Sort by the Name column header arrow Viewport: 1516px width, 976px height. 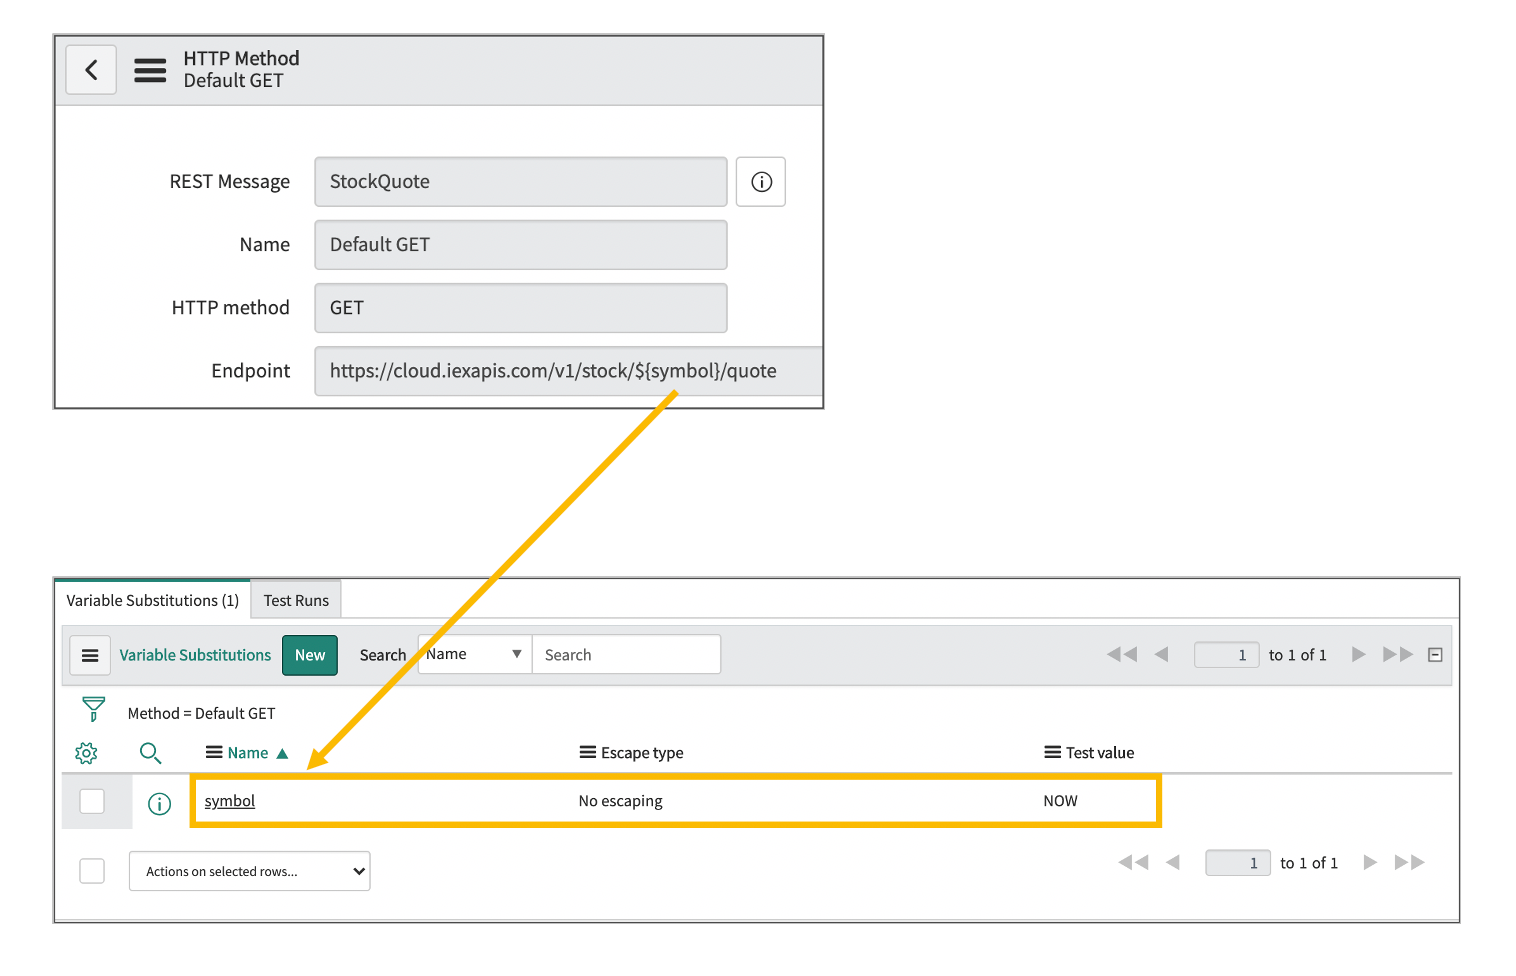point(283,752)
